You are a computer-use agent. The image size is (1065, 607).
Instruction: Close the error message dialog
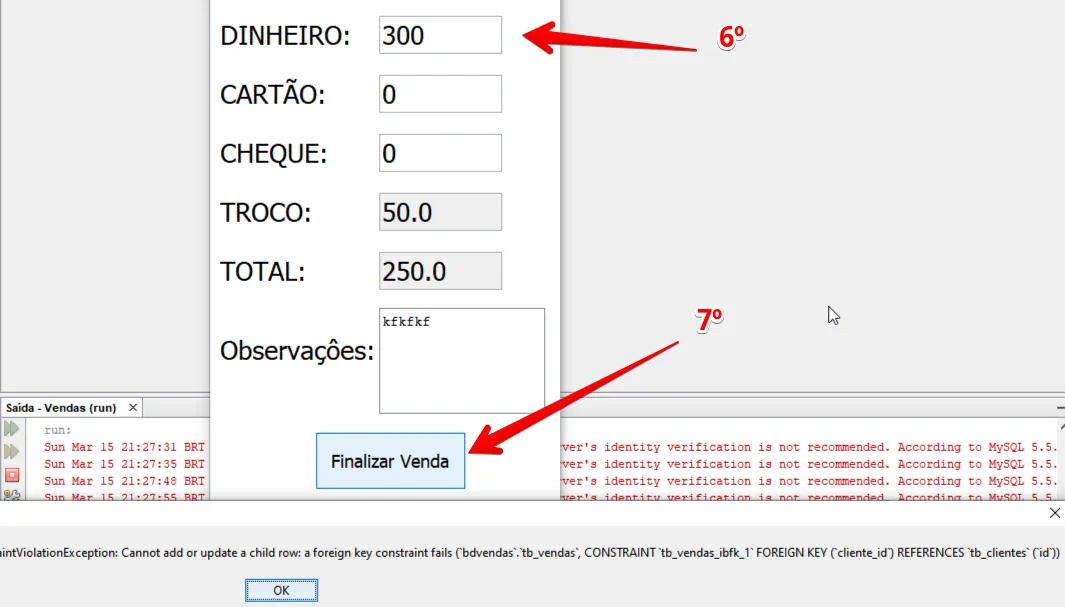tap(1054, 513)
